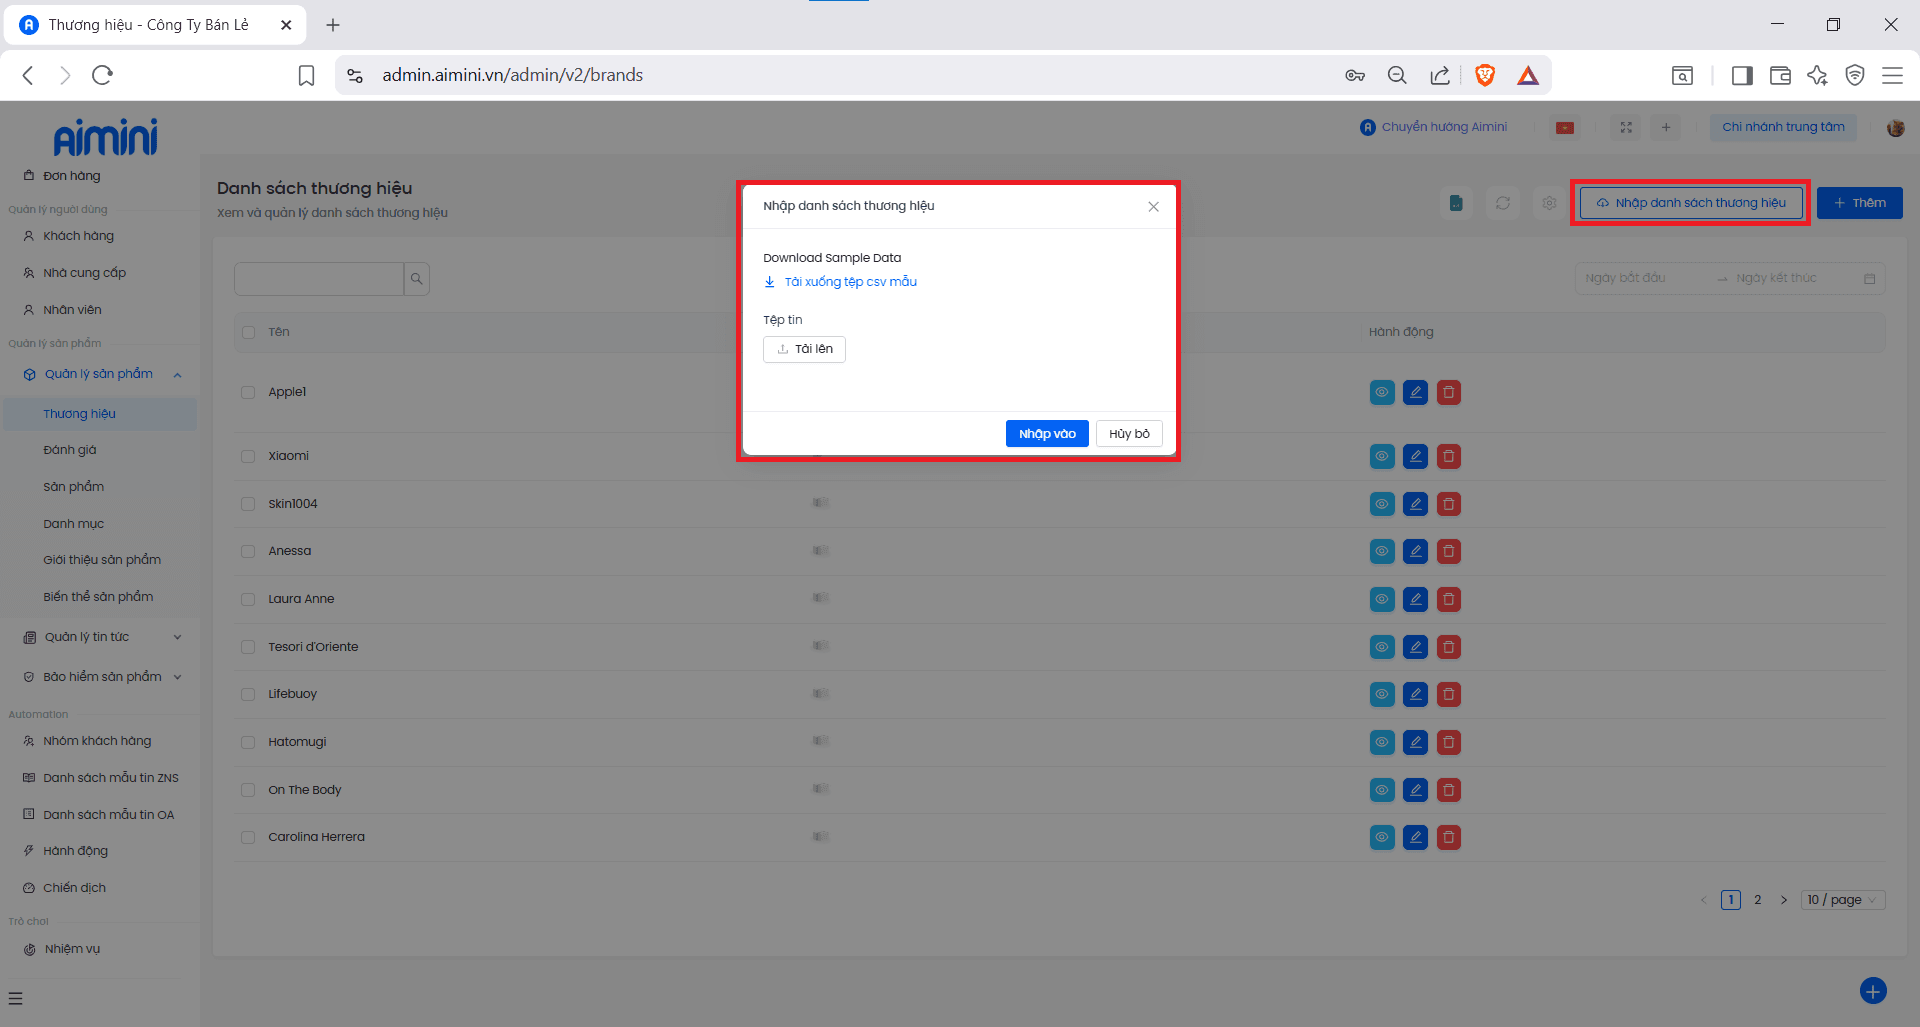Click the export file icon
Screen dimensions: 1920x1027
[1456, 204]
